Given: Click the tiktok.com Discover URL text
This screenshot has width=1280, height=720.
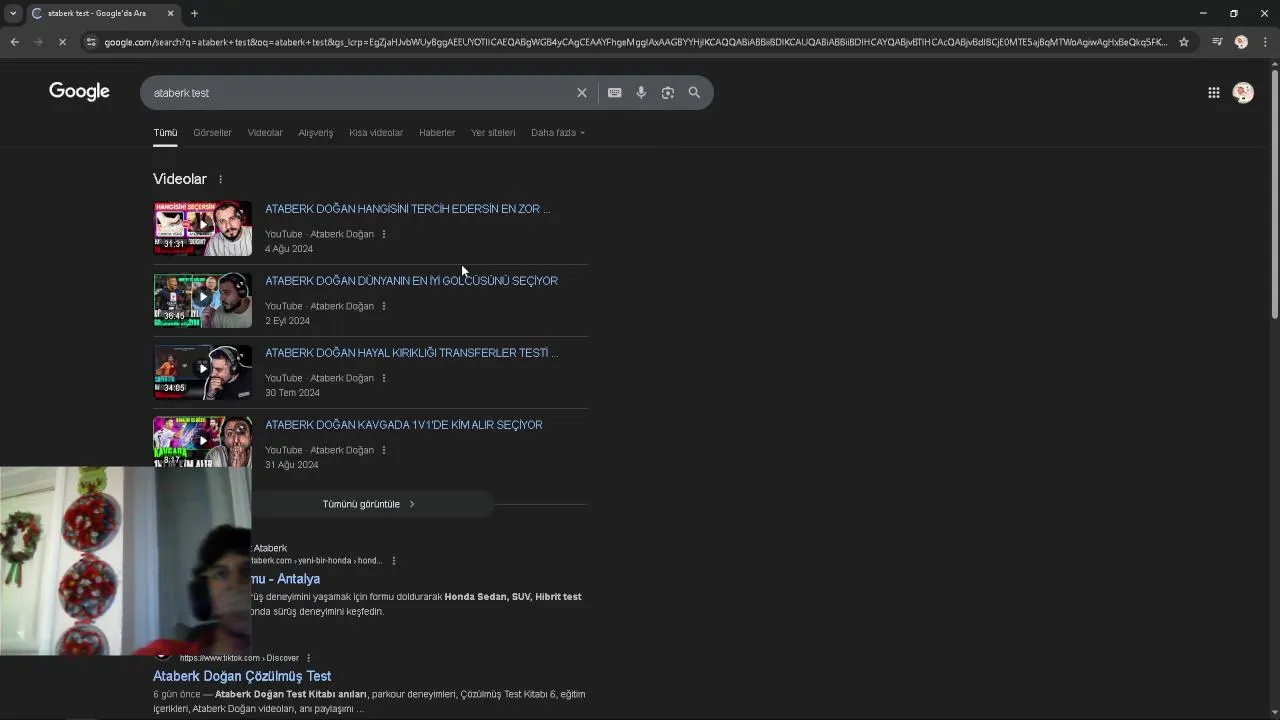Looking at the screenshot, I should click(239, 658).
